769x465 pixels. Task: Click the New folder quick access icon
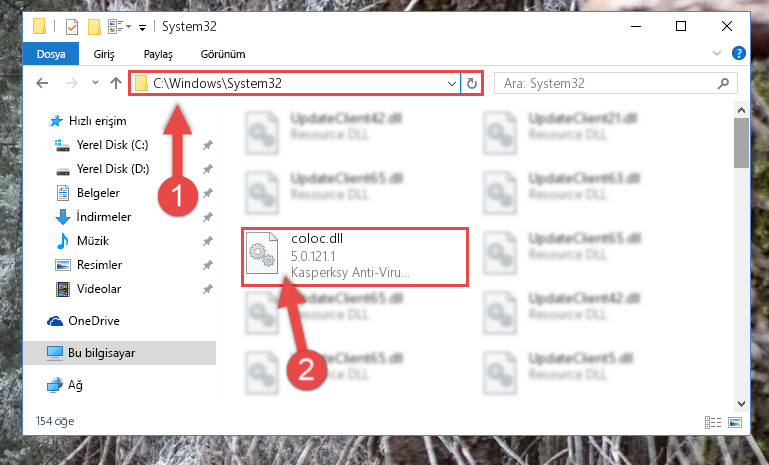coord(94,26)
